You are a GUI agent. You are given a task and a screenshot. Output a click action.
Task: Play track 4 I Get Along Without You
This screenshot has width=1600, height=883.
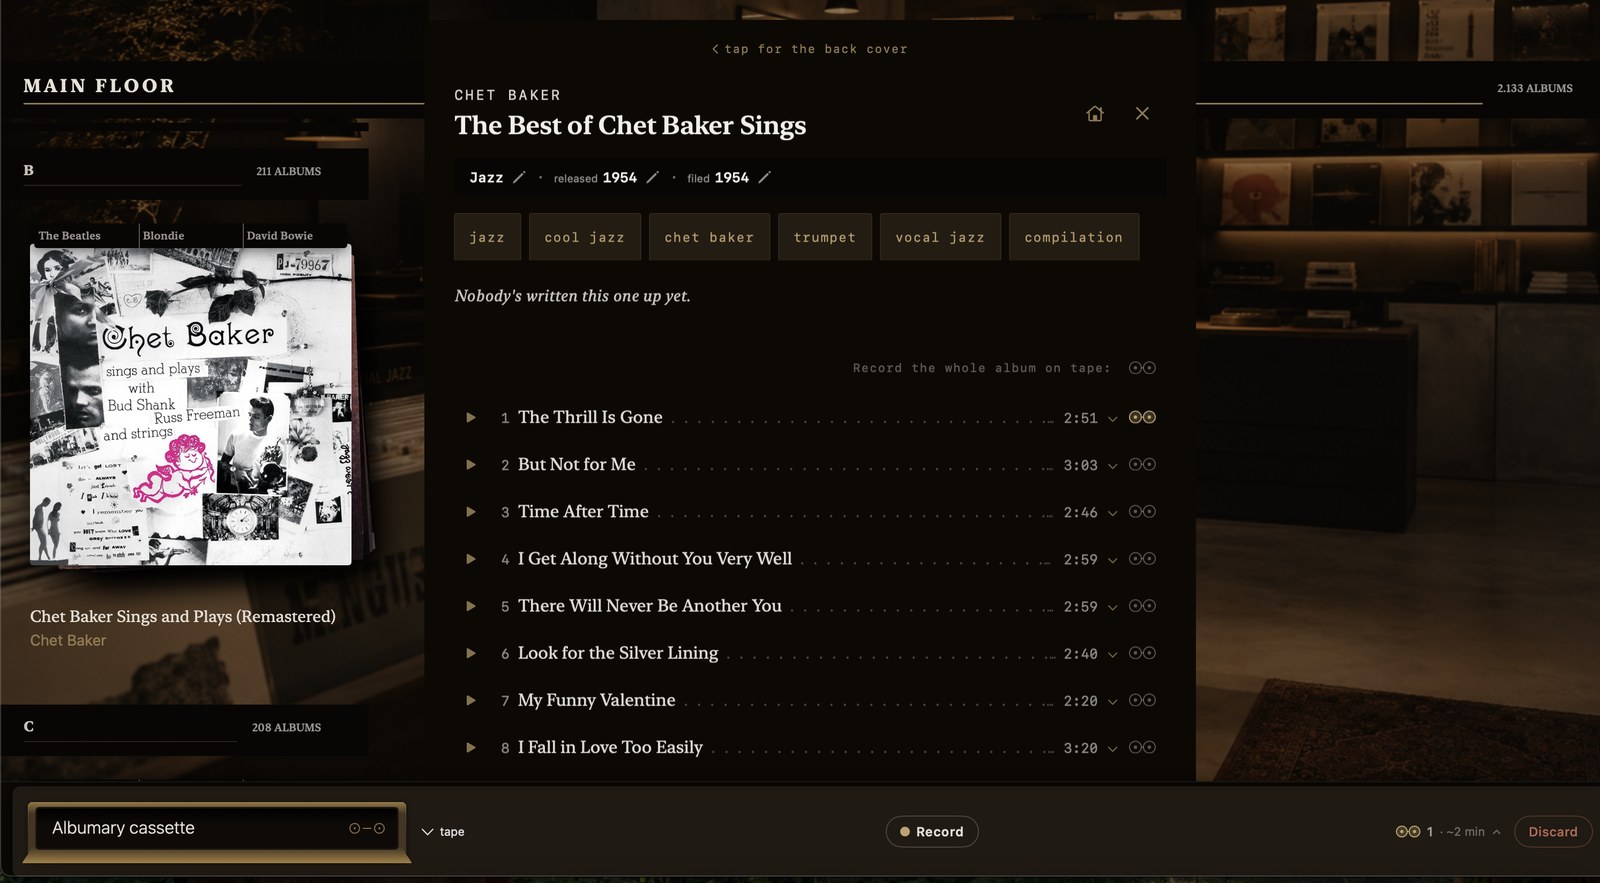click(471, 559)
